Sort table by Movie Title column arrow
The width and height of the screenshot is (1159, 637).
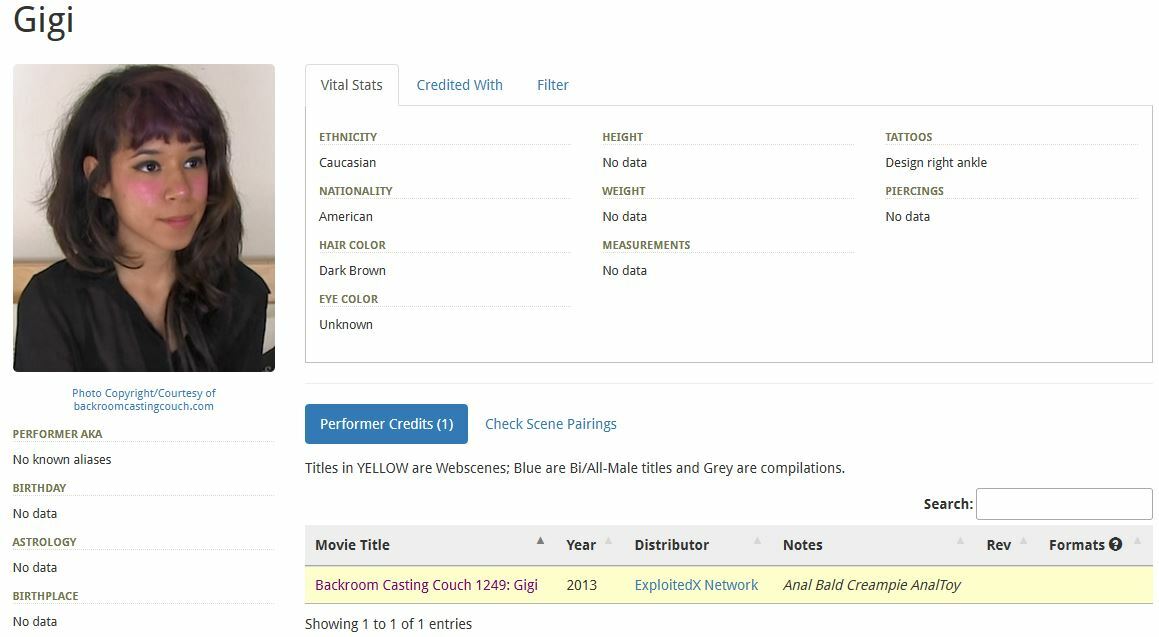[540, 541]
